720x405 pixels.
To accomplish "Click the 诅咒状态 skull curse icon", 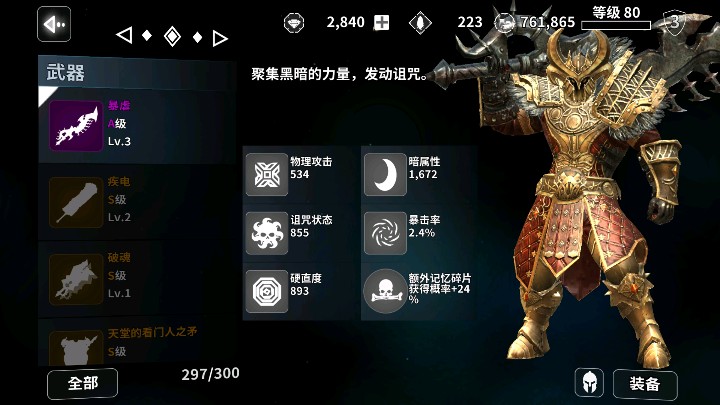I will pos(267,233).
